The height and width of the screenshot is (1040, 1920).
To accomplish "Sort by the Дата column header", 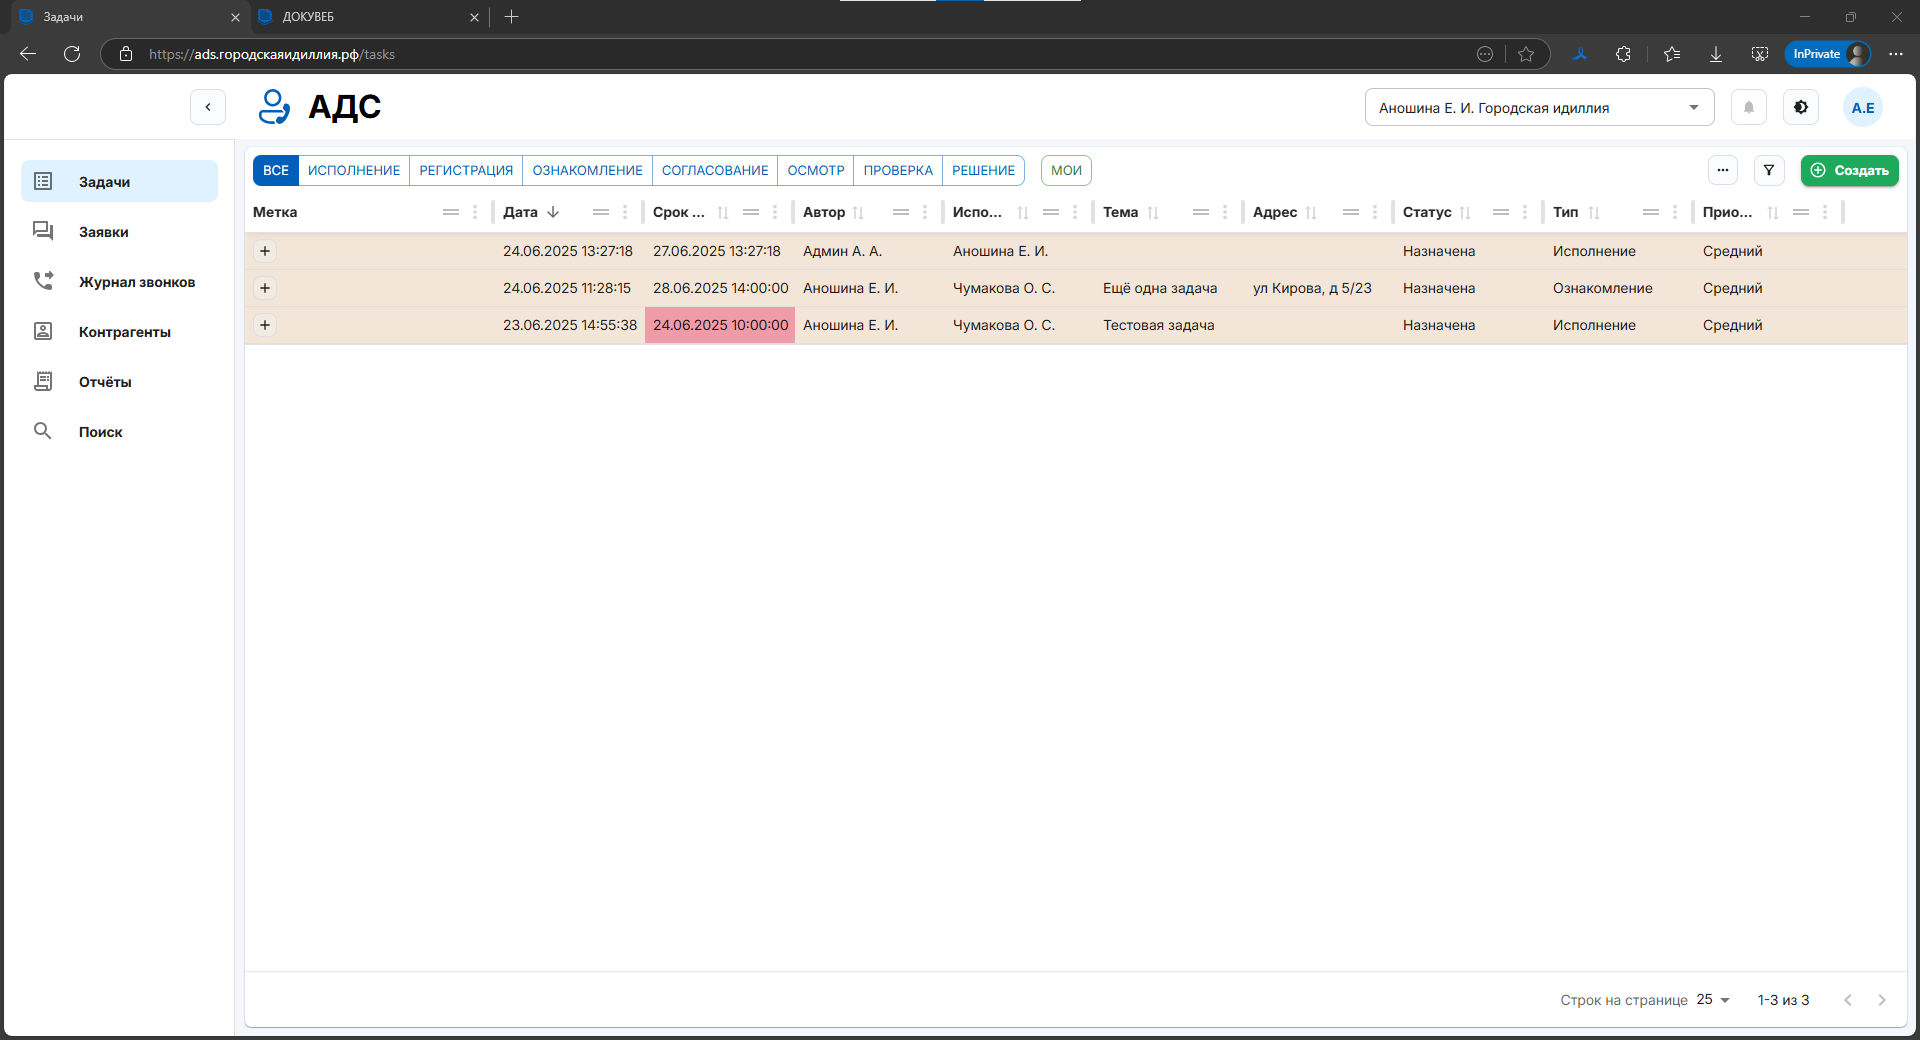I will tap(521, 212).
